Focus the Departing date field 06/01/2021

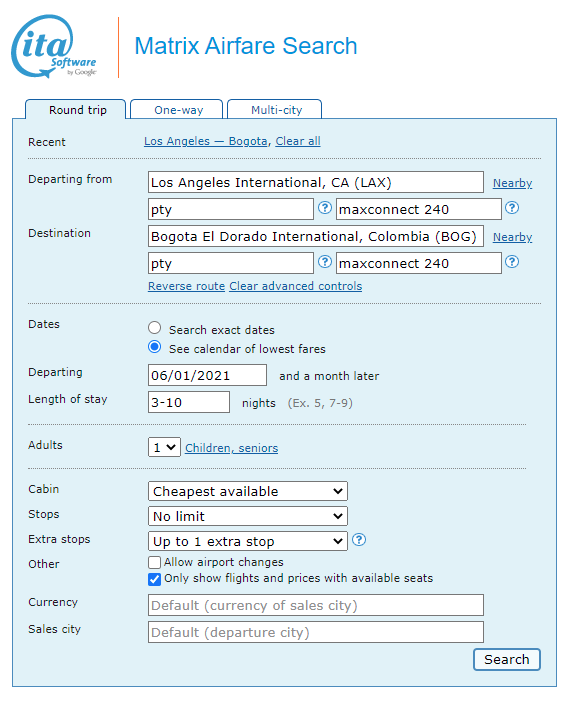pos(208,376)
